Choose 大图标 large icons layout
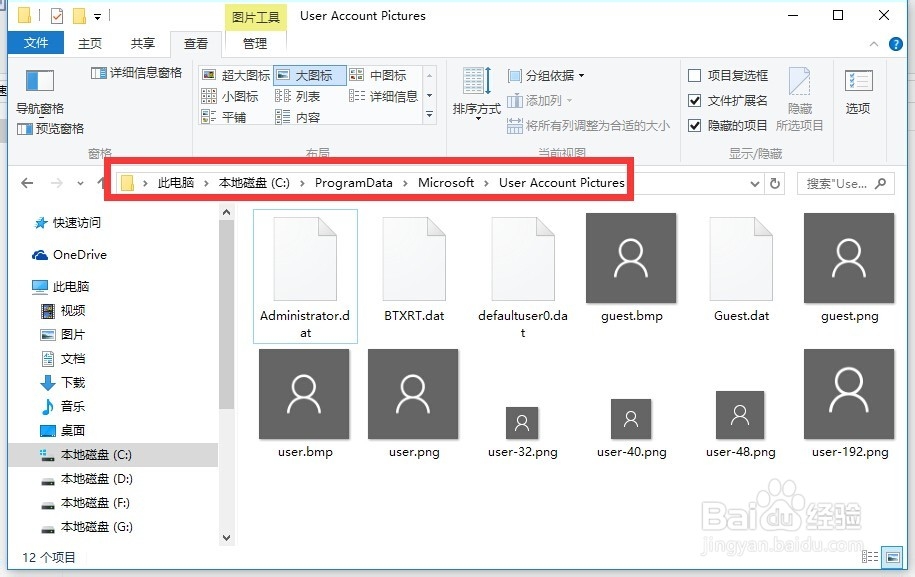 click(x=309, y=75)
